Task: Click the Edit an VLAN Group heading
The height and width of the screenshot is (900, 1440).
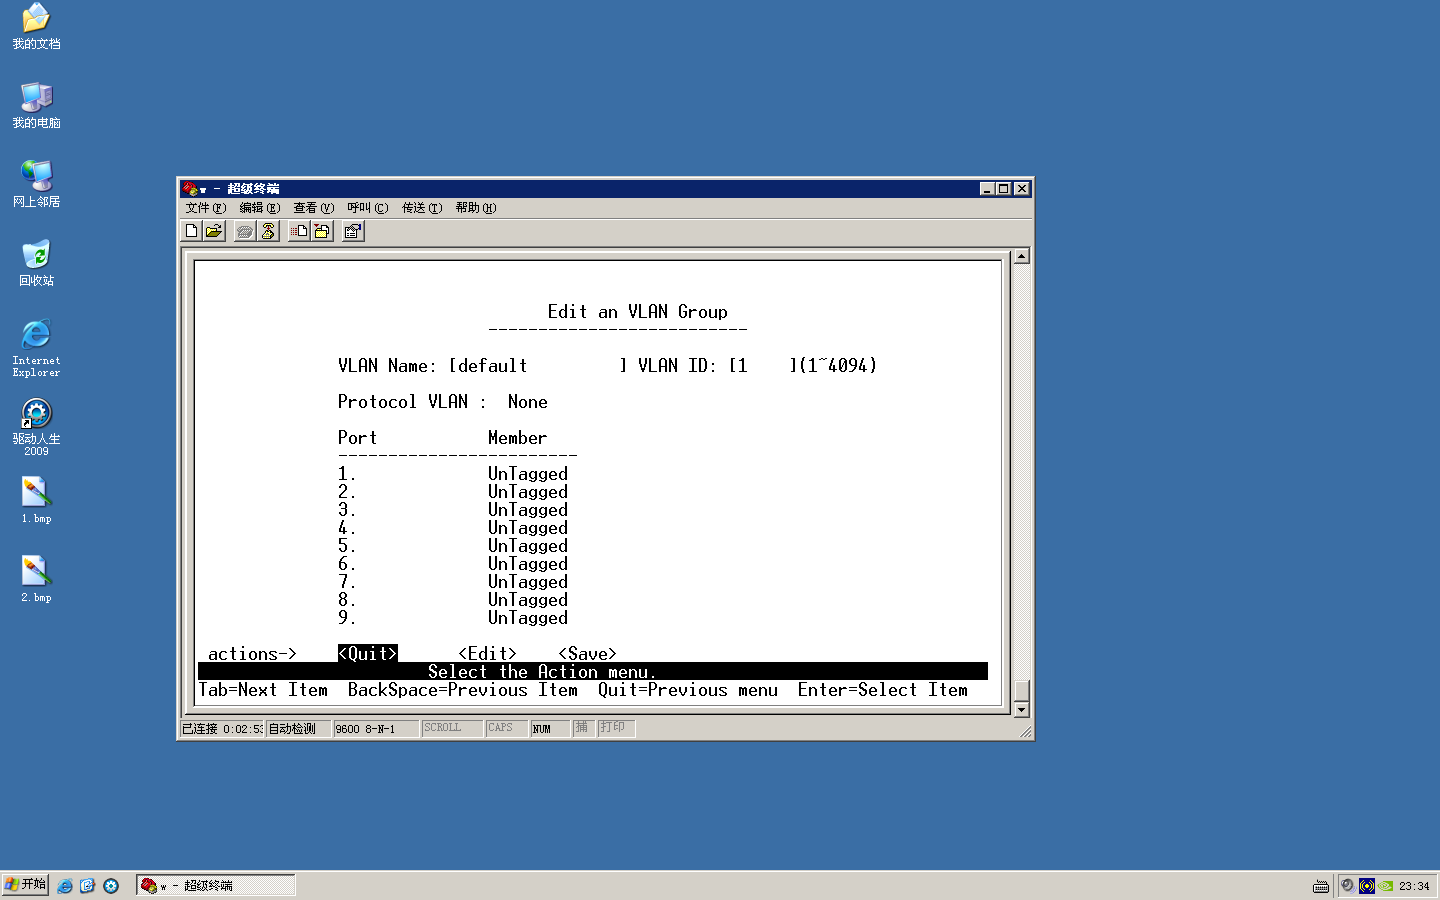Action: pyautogui.click(x=638, y=312)
